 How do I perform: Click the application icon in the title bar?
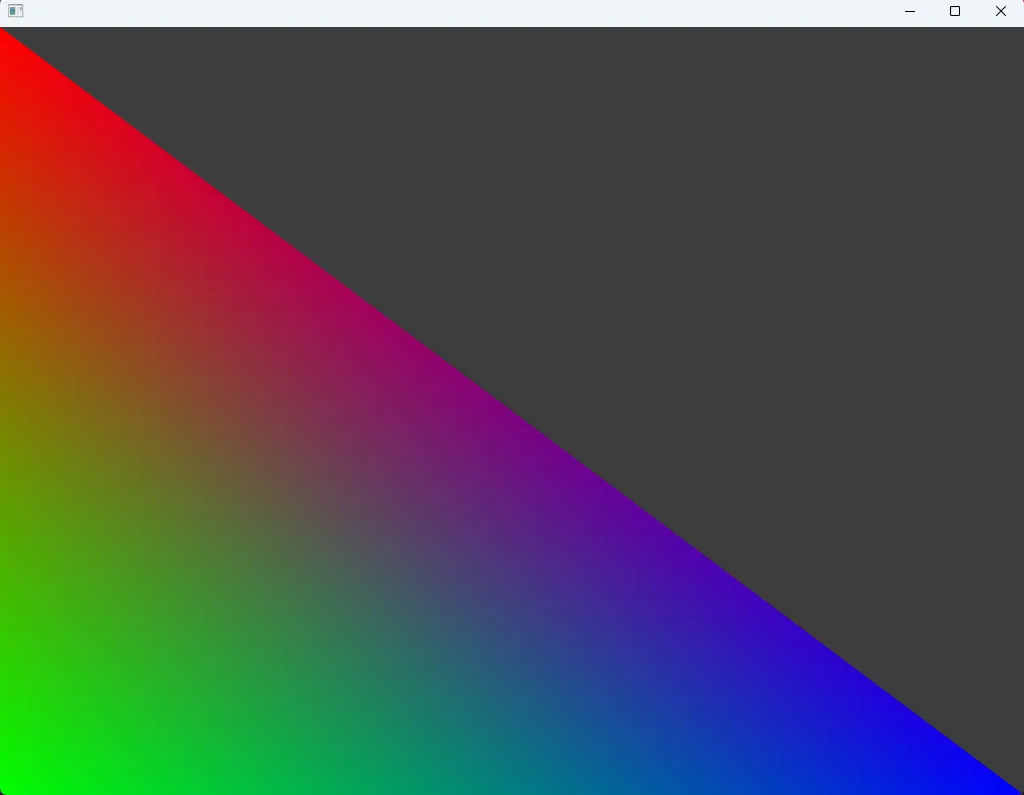[x=15, y=11]
